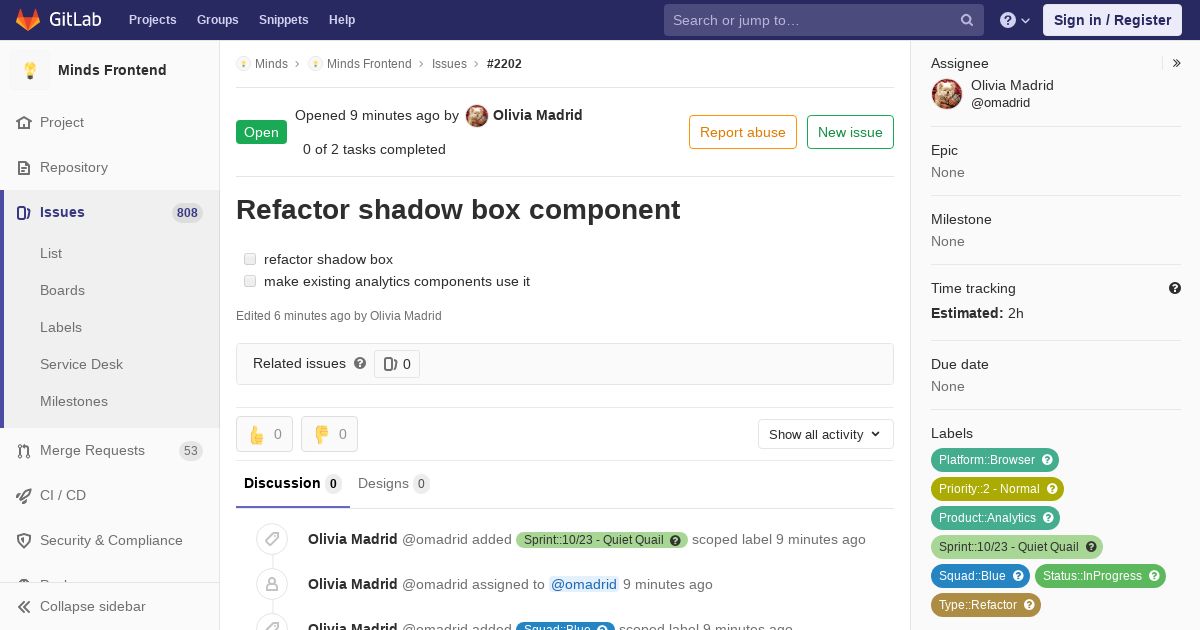Open Boards under Issues
Image resolution: width=1200 pixels, height=630 pixels.
62,290
